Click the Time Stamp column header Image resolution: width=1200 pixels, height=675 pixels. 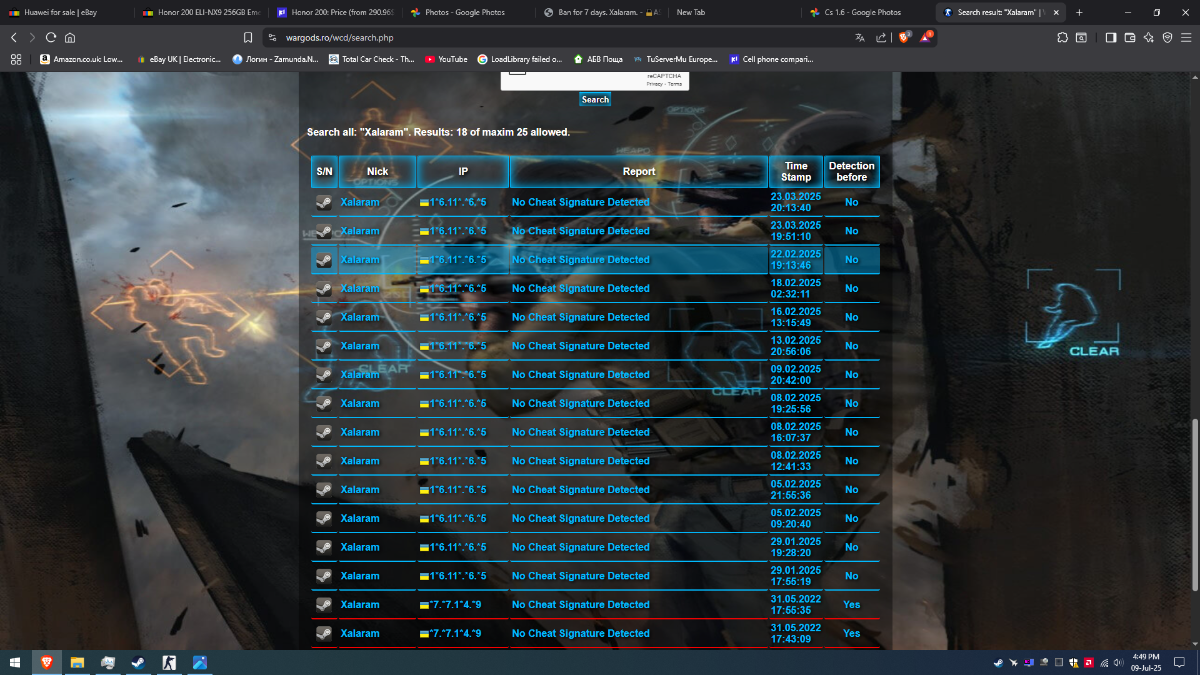click(x=796, y=172)
